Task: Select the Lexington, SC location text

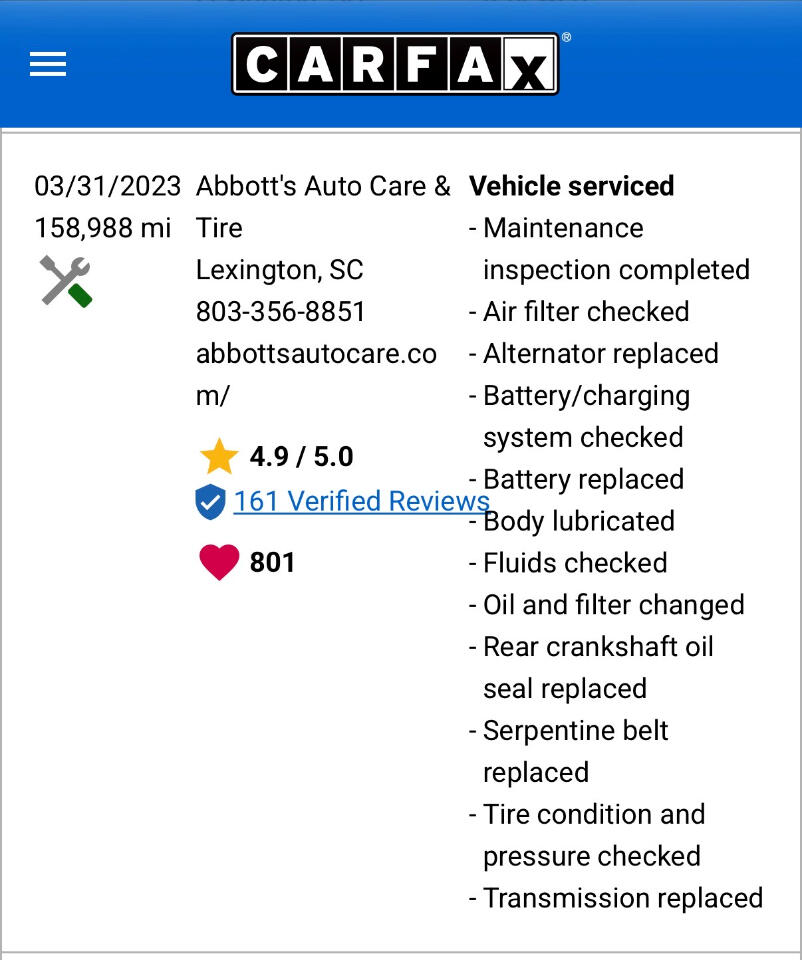Action: (x=280, y=270)
